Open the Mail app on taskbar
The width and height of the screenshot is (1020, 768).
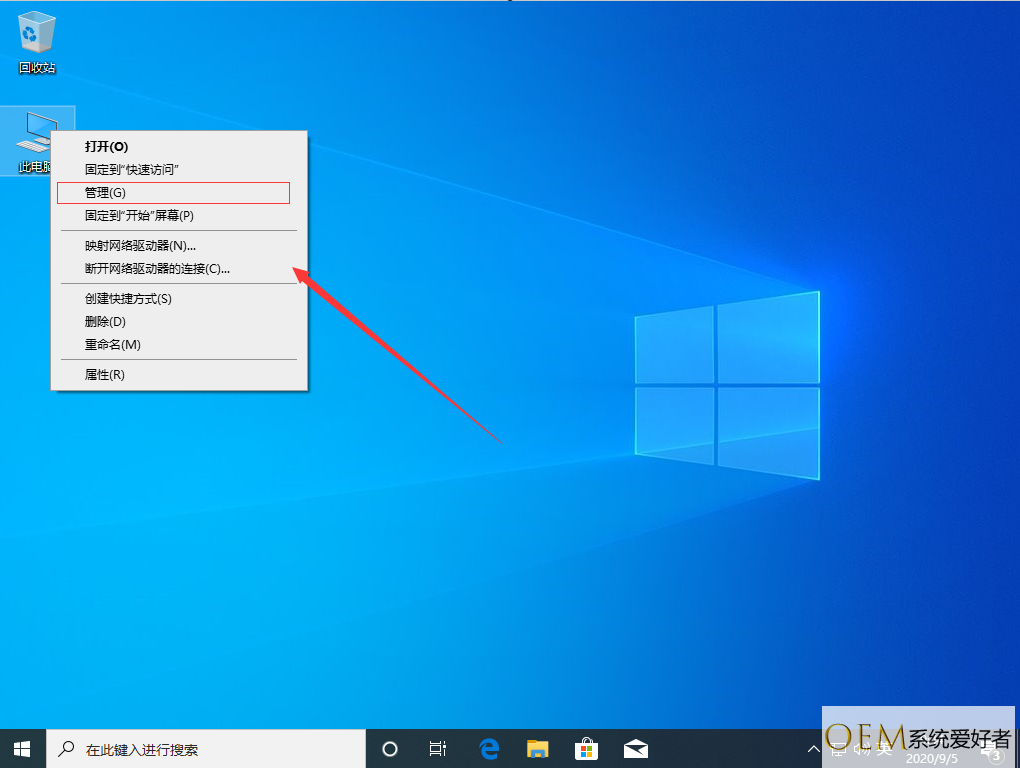pos(635,748)
